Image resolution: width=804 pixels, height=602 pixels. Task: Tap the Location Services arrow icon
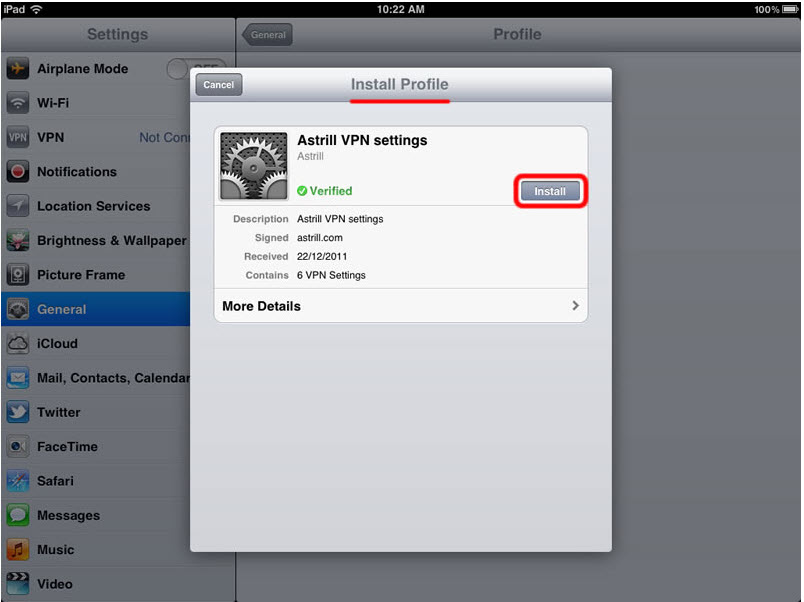coord(18,206)
